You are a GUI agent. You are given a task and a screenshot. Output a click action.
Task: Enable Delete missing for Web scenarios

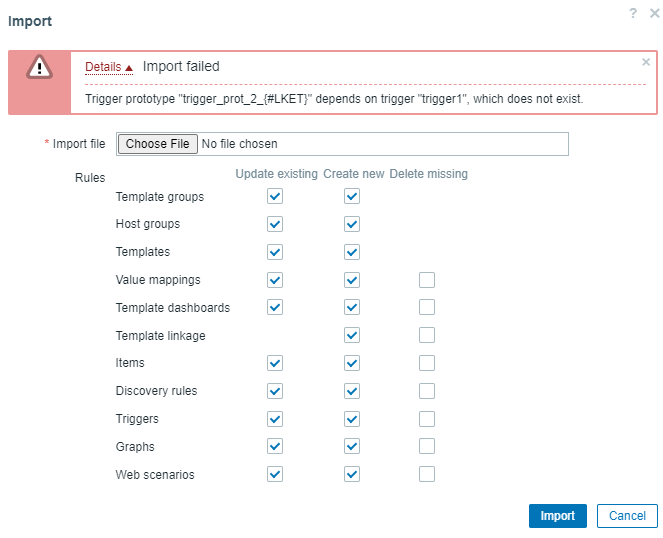[x=427, y=474]
